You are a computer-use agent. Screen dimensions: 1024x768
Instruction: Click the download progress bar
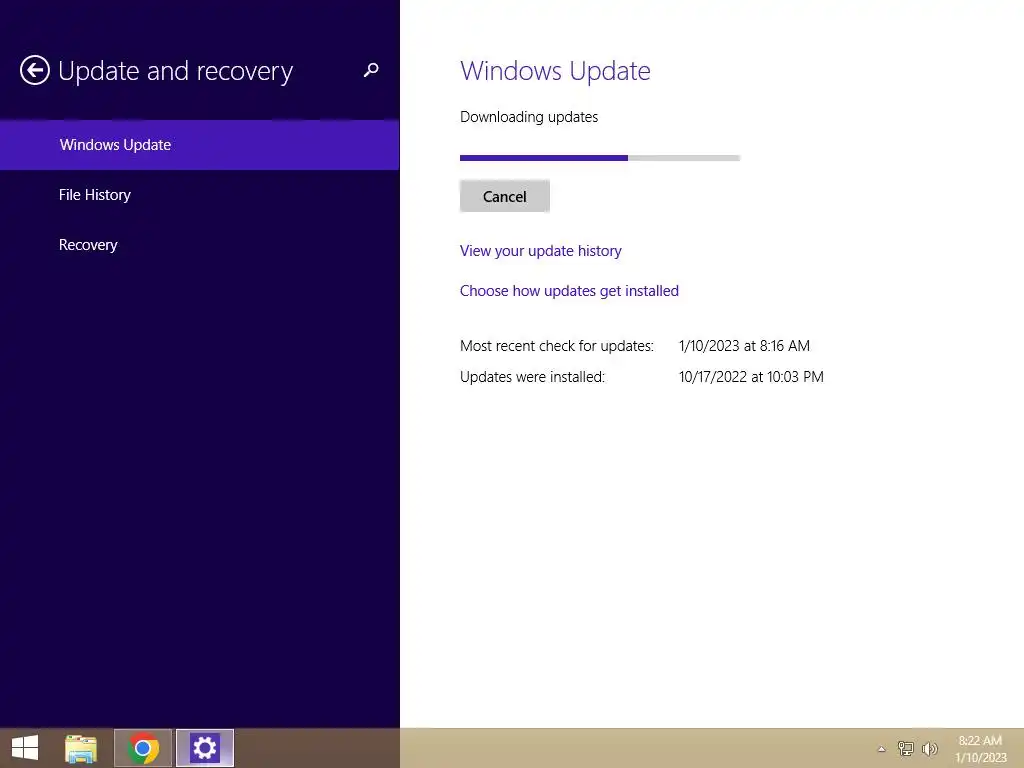point(600,158)
